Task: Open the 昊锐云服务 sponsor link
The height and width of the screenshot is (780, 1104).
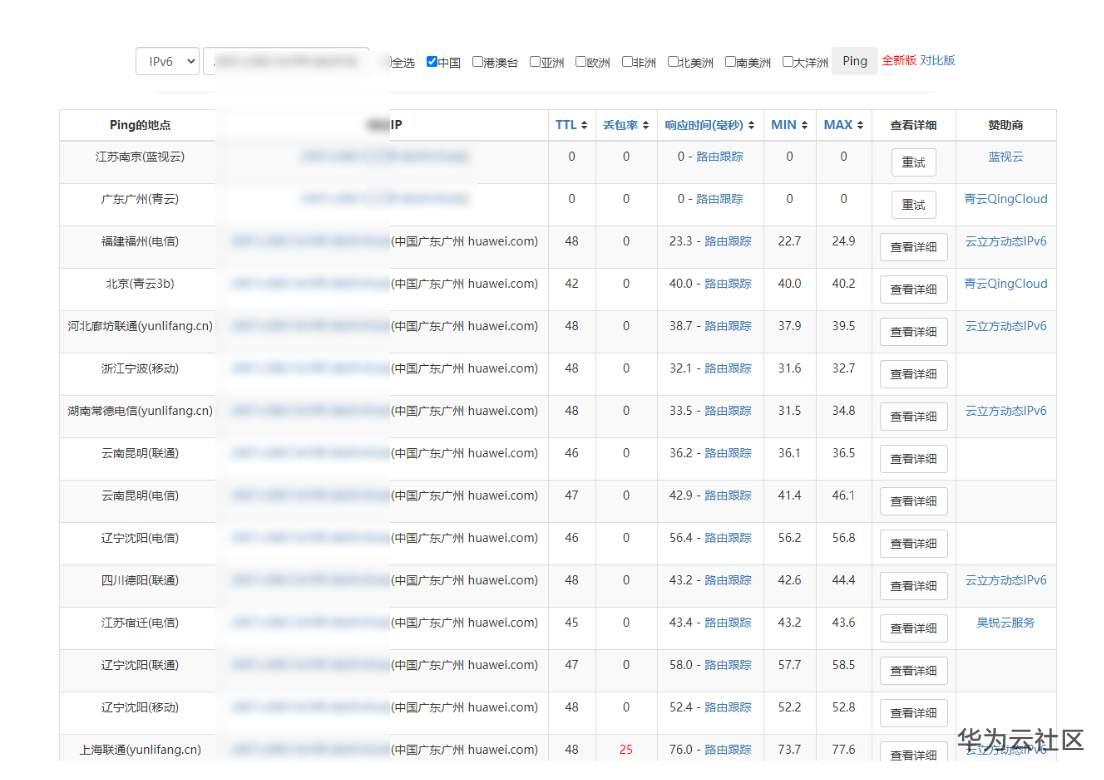Action: [1005, 622]
